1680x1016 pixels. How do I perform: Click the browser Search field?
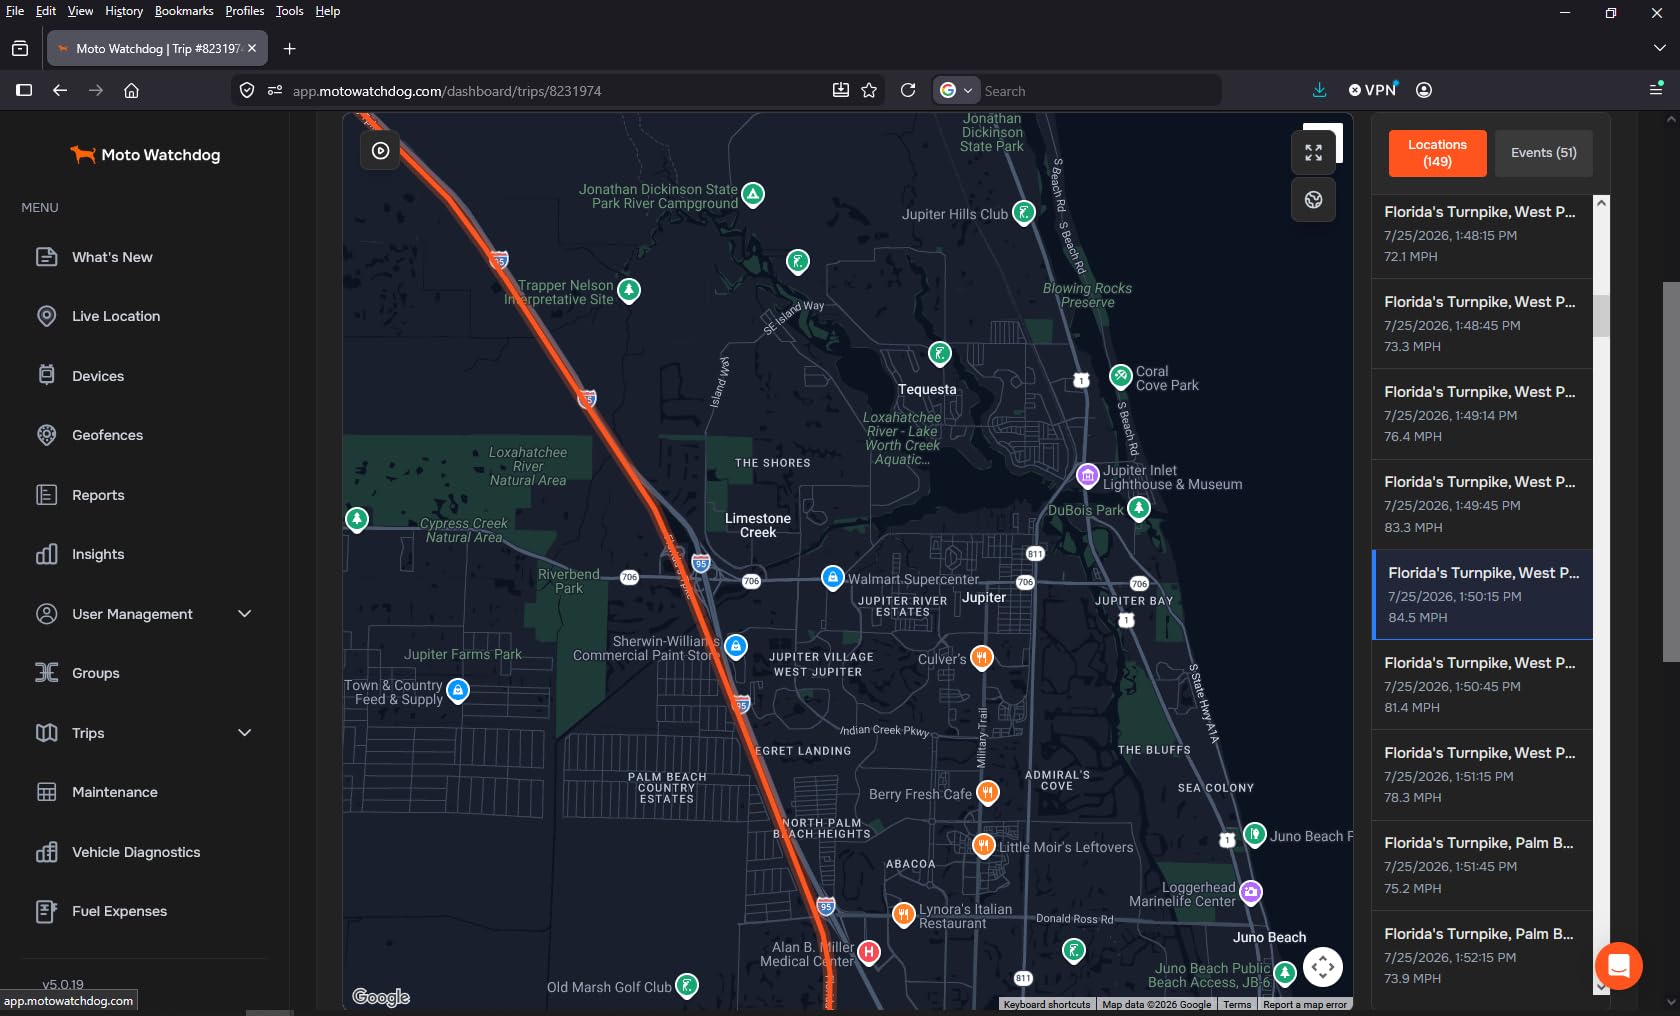point(1098,91)
